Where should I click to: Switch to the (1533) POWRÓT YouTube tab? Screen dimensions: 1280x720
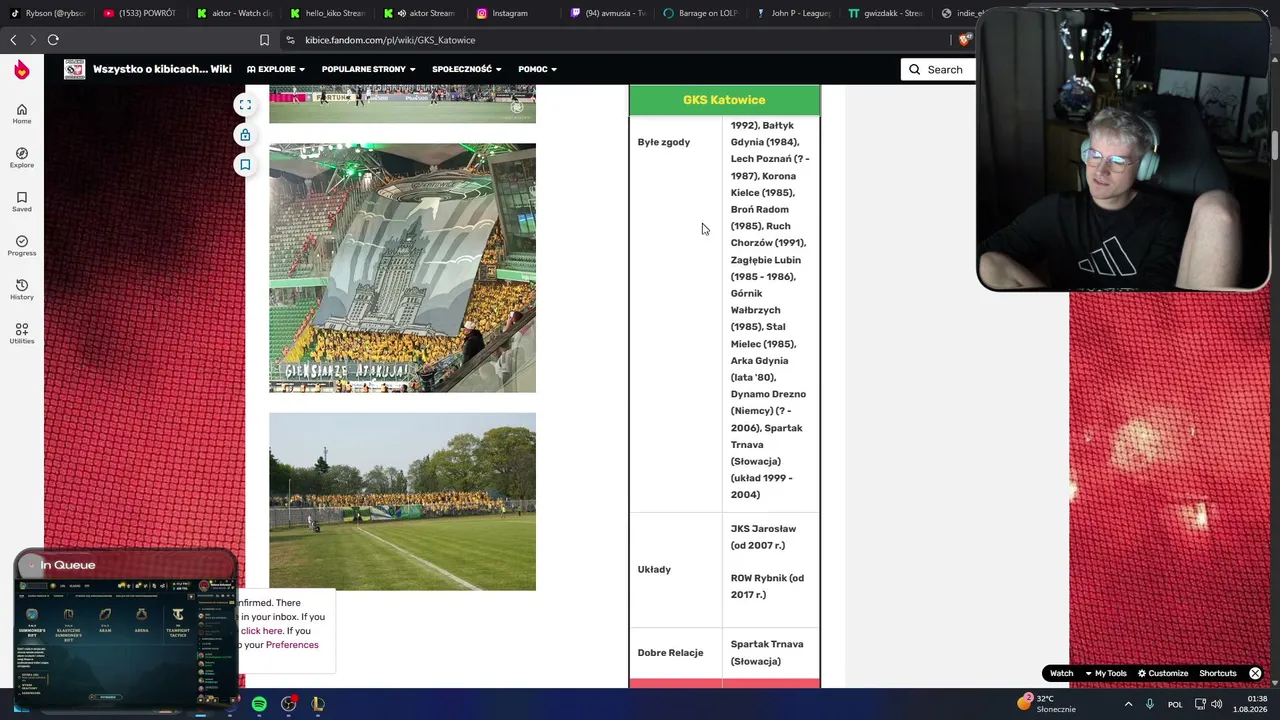click(x=139, y=13)
